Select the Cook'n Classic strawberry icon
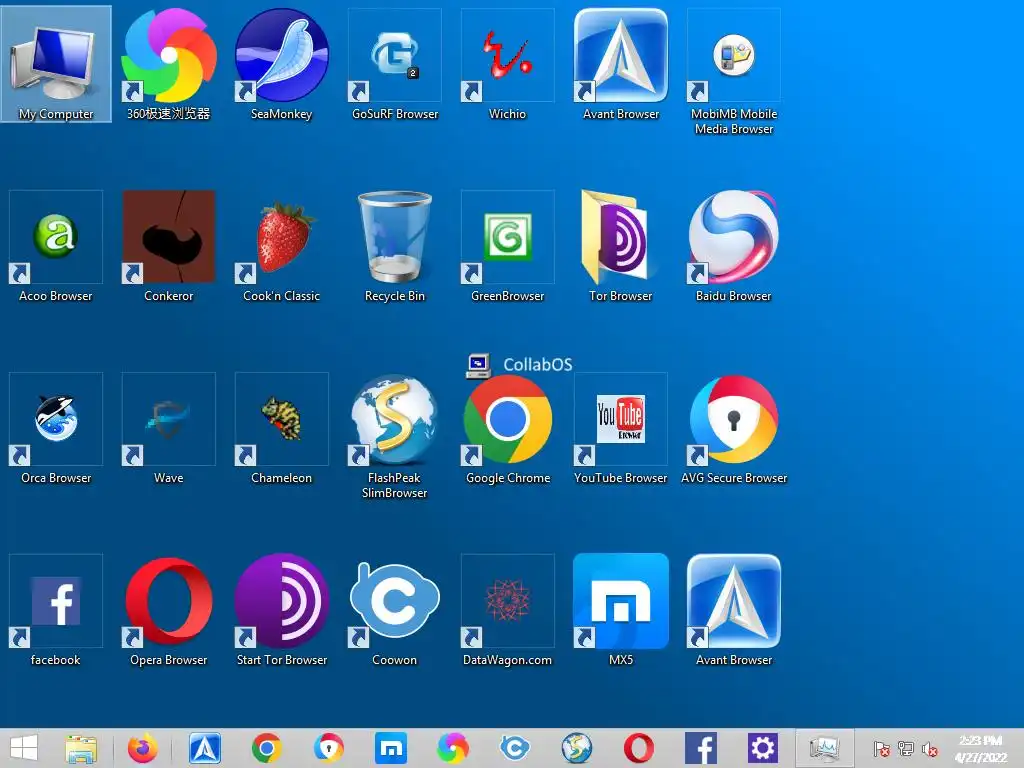 [x=281, y=246]
